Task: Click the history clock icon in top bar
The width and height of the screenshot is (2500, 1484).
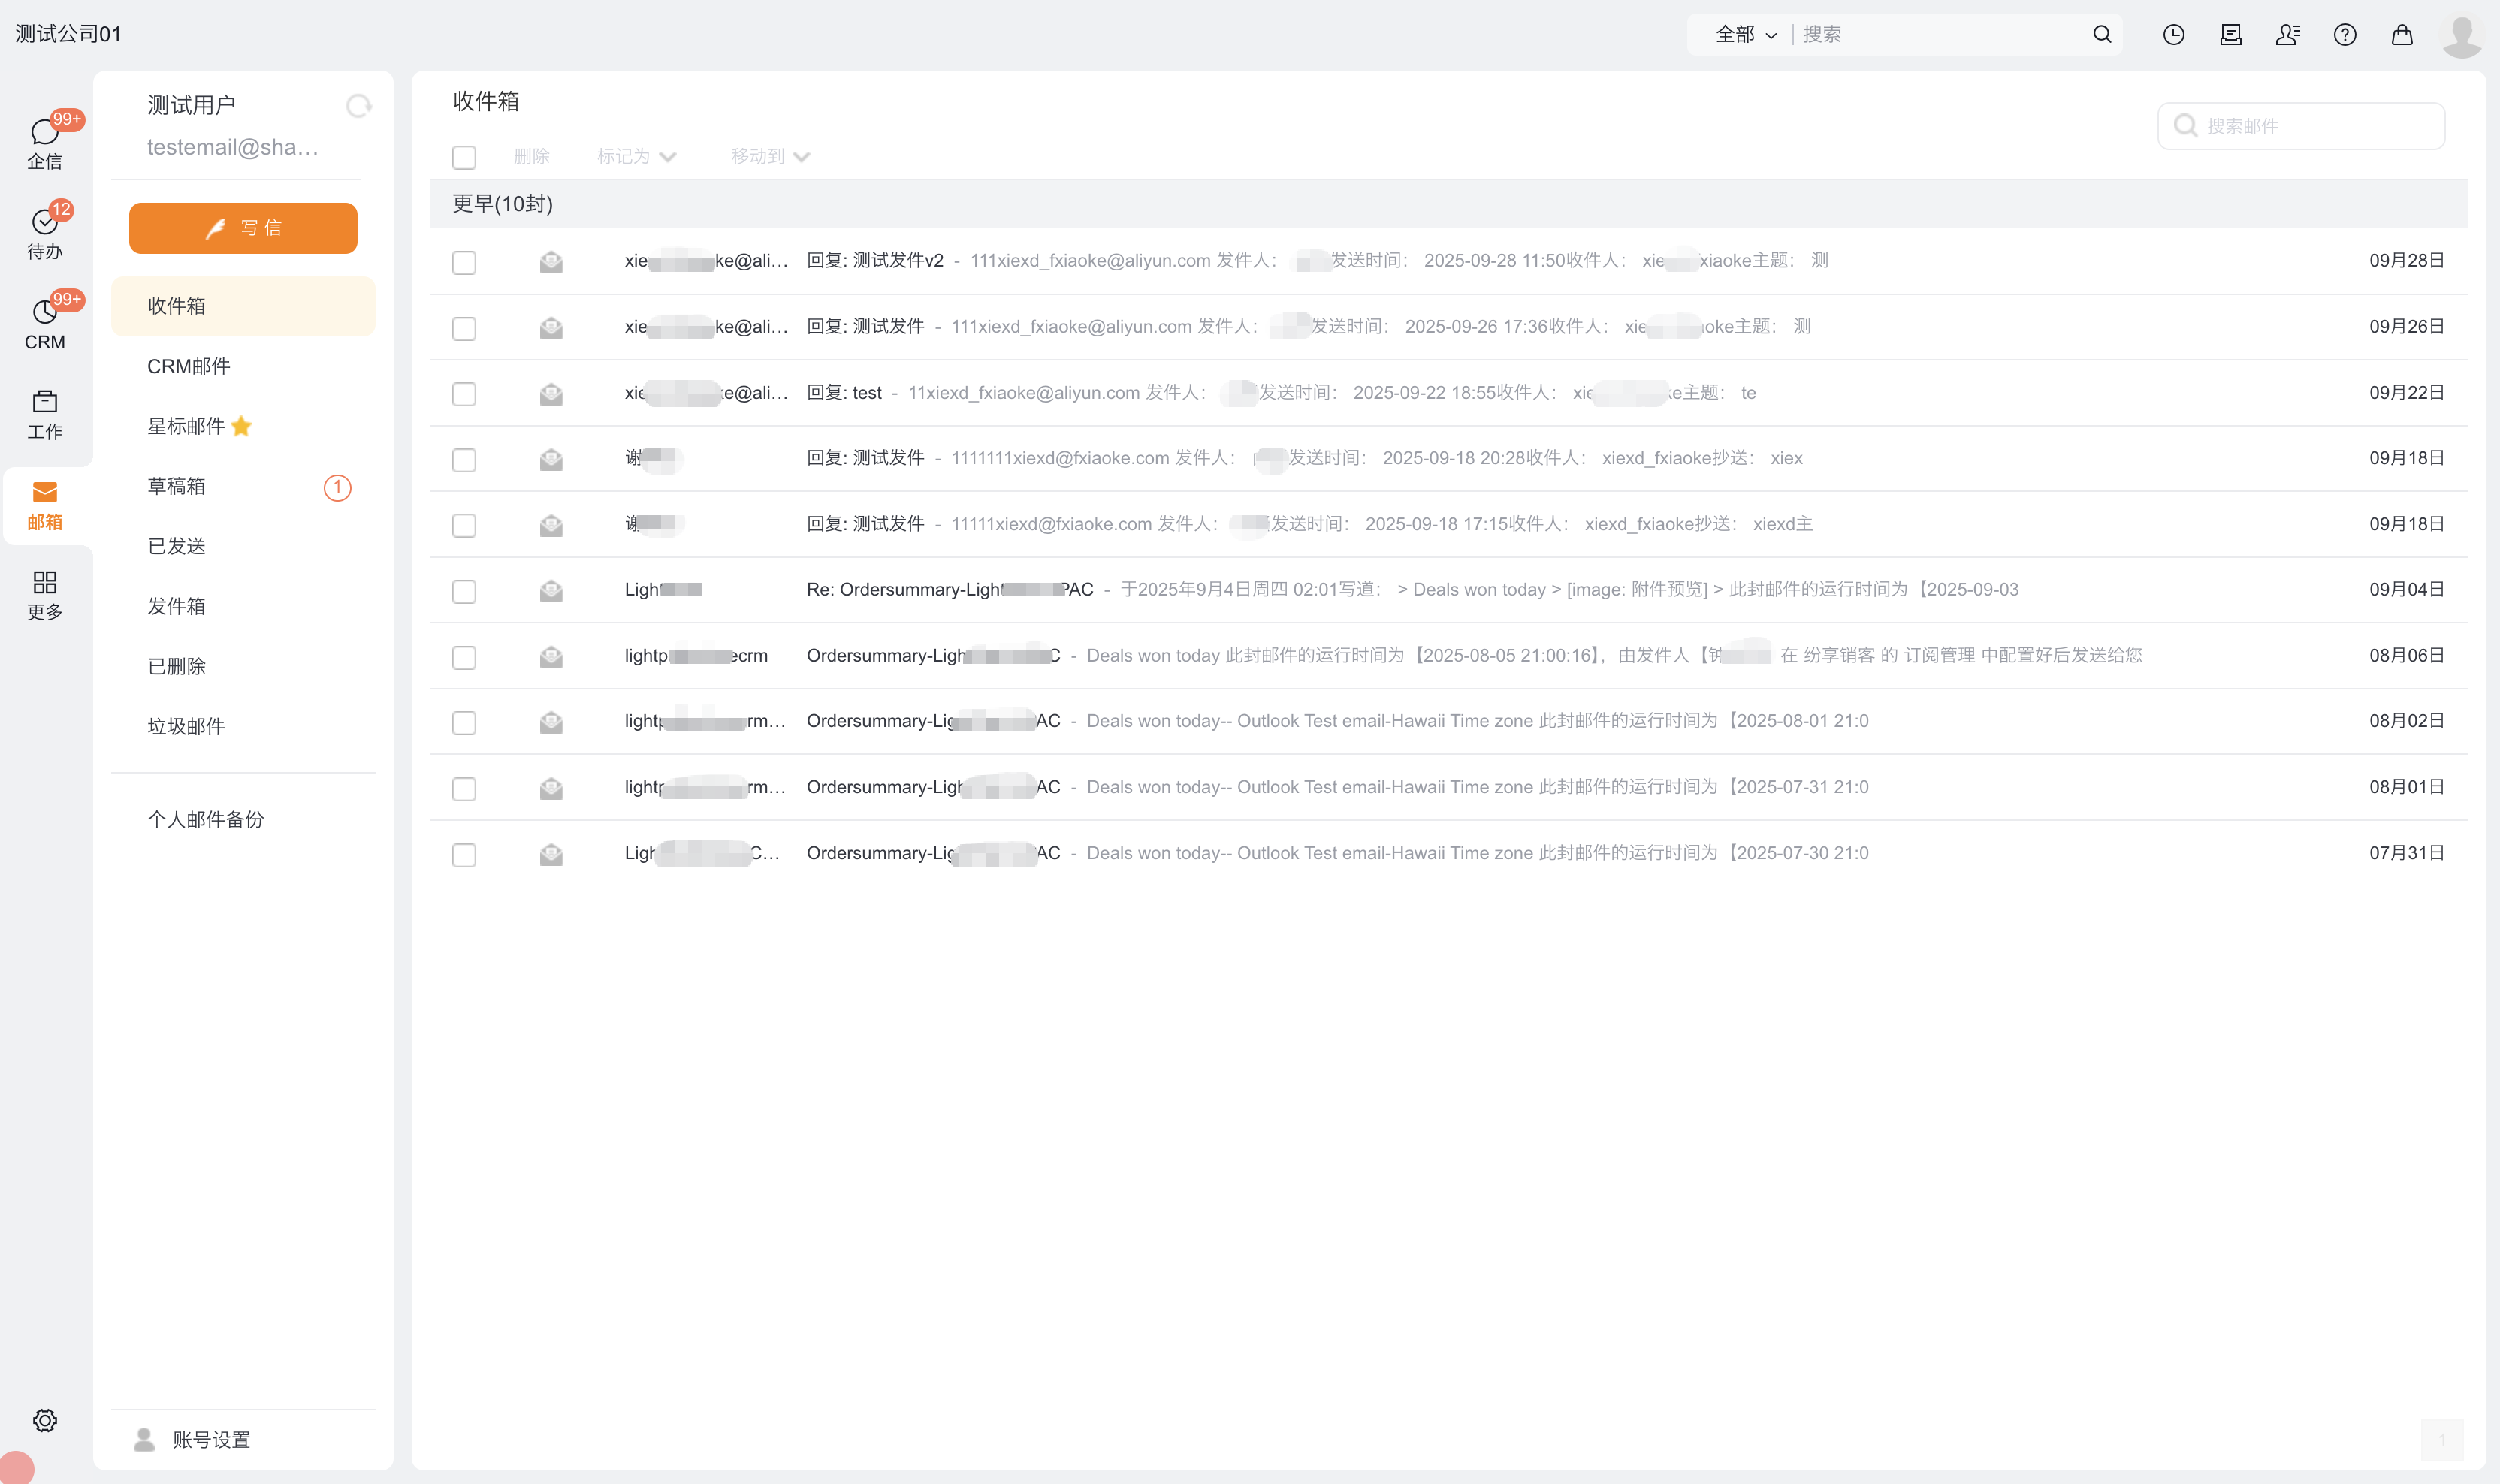Action: click(x=2173, y=35)
